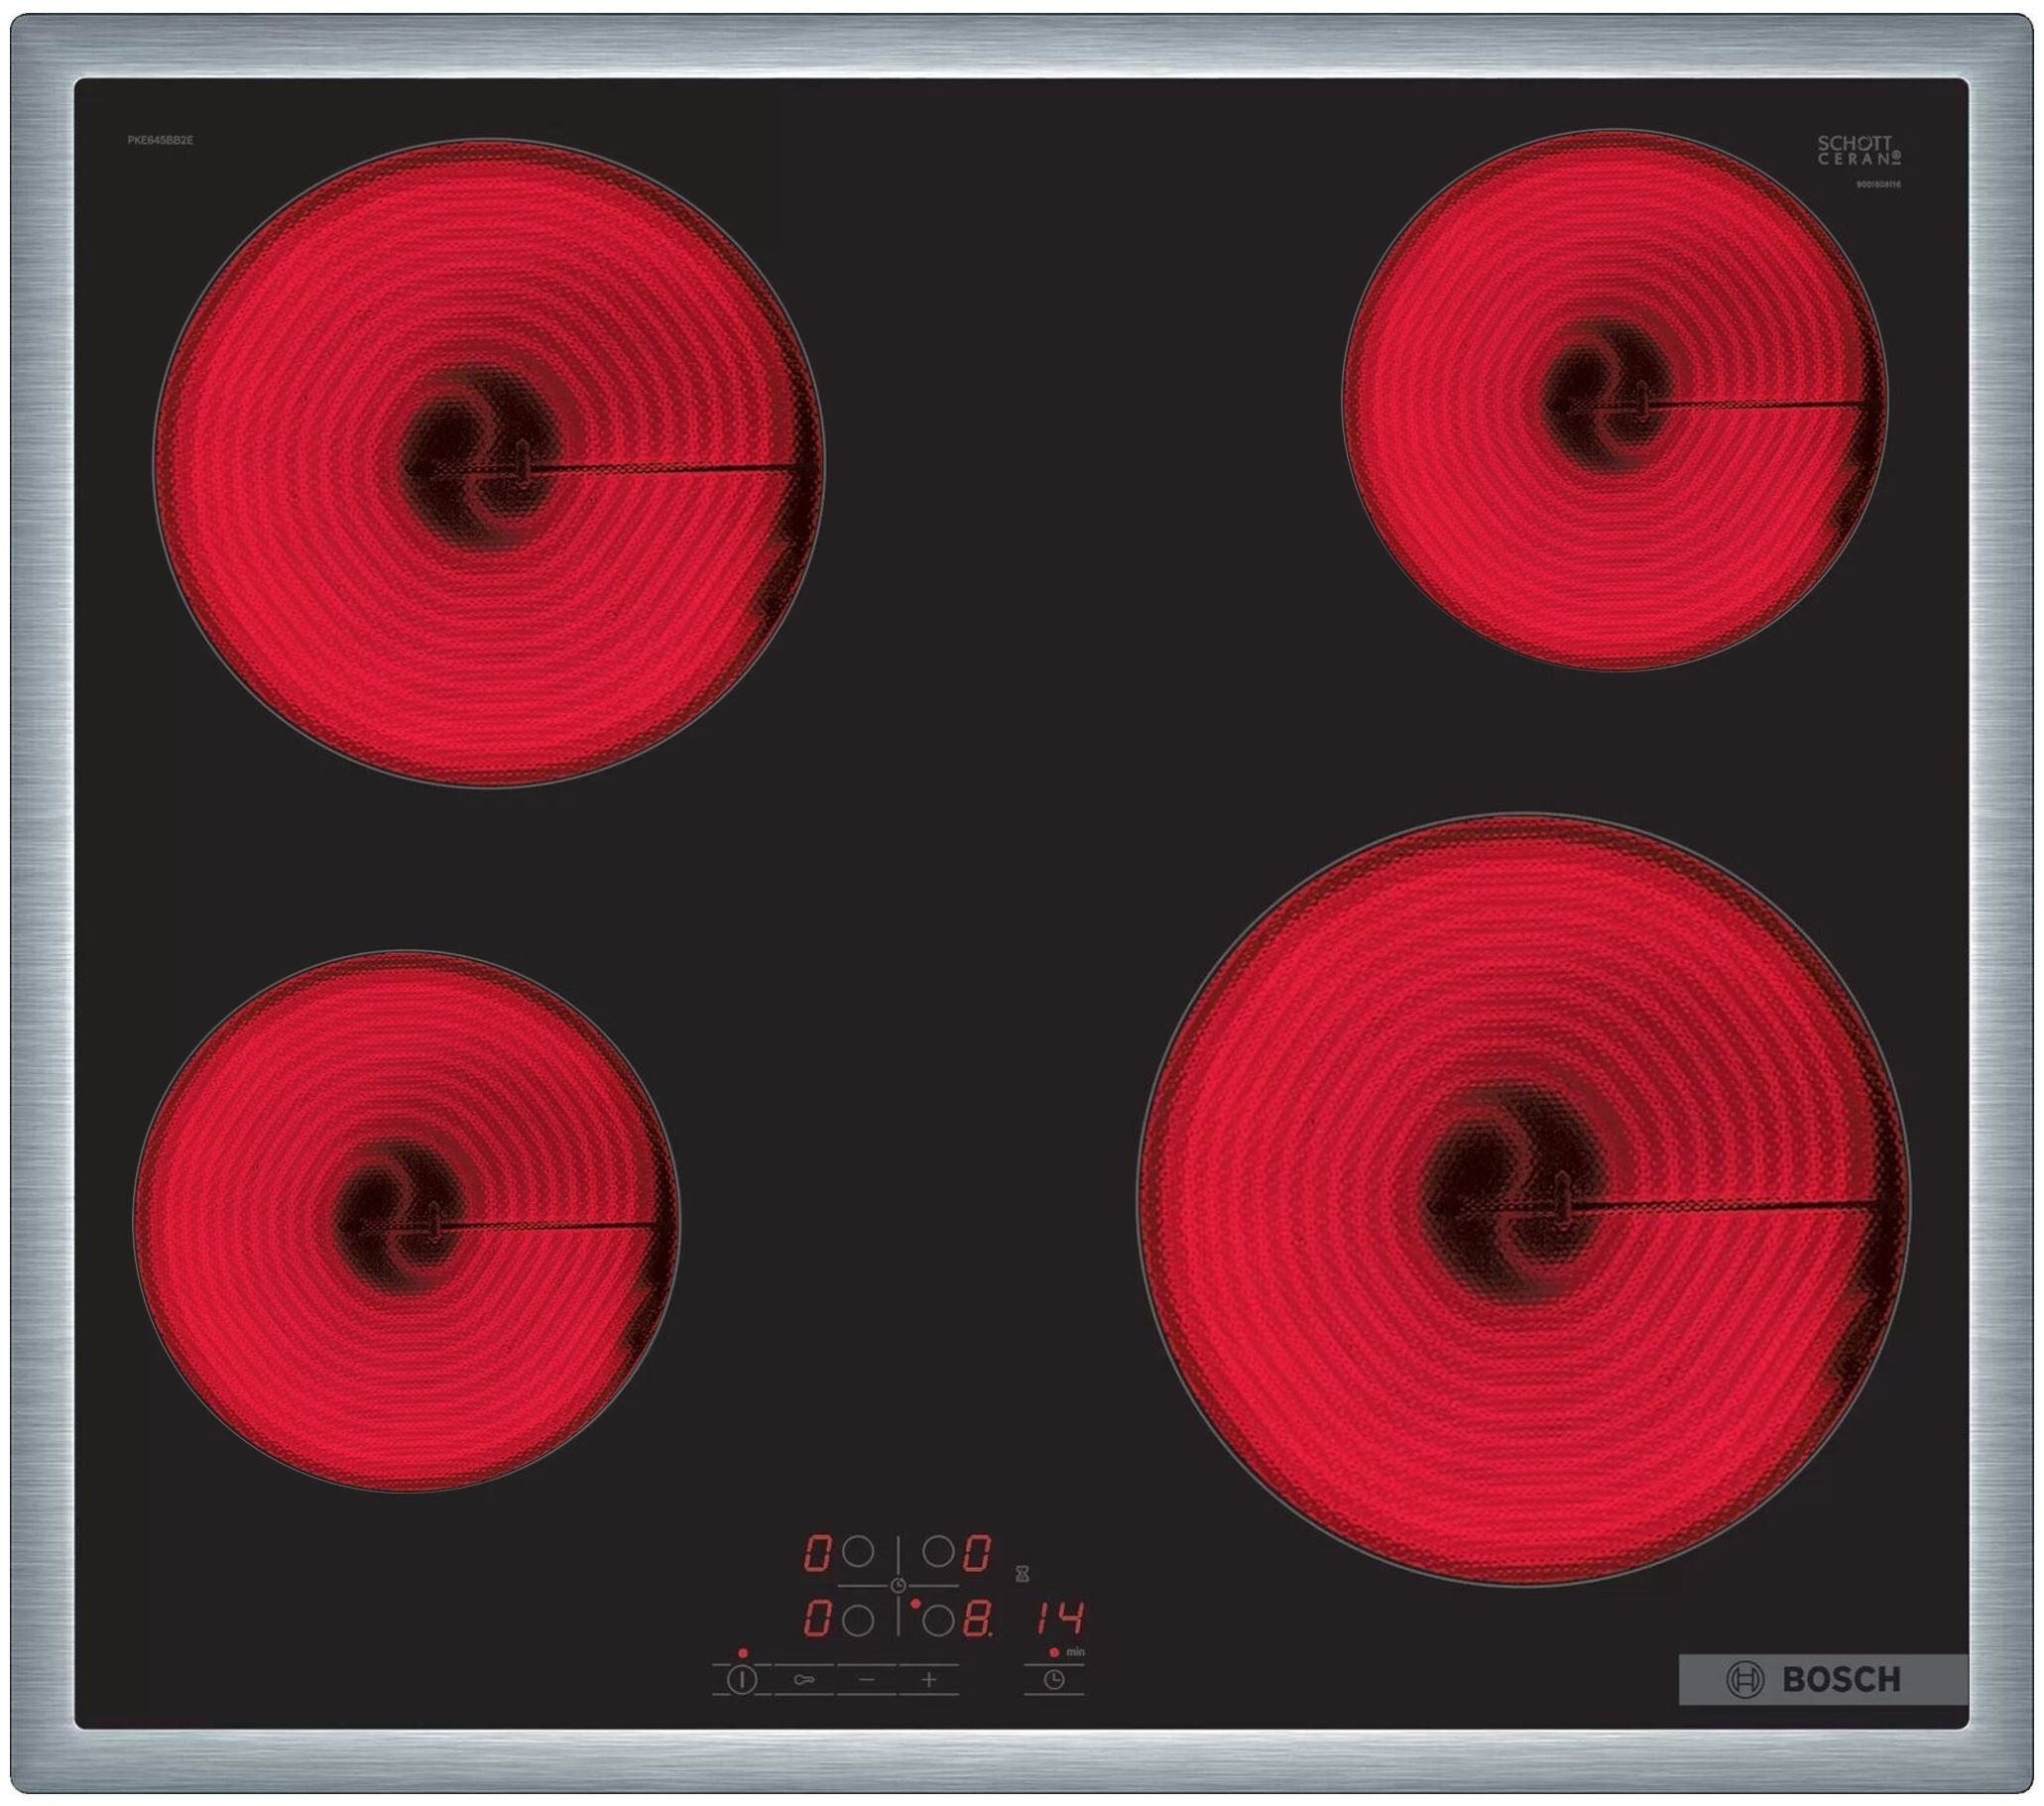This screenshot has height=1806, width=2044.
Task: Tap the heat level 8 display
Action: pos(979,1620)
